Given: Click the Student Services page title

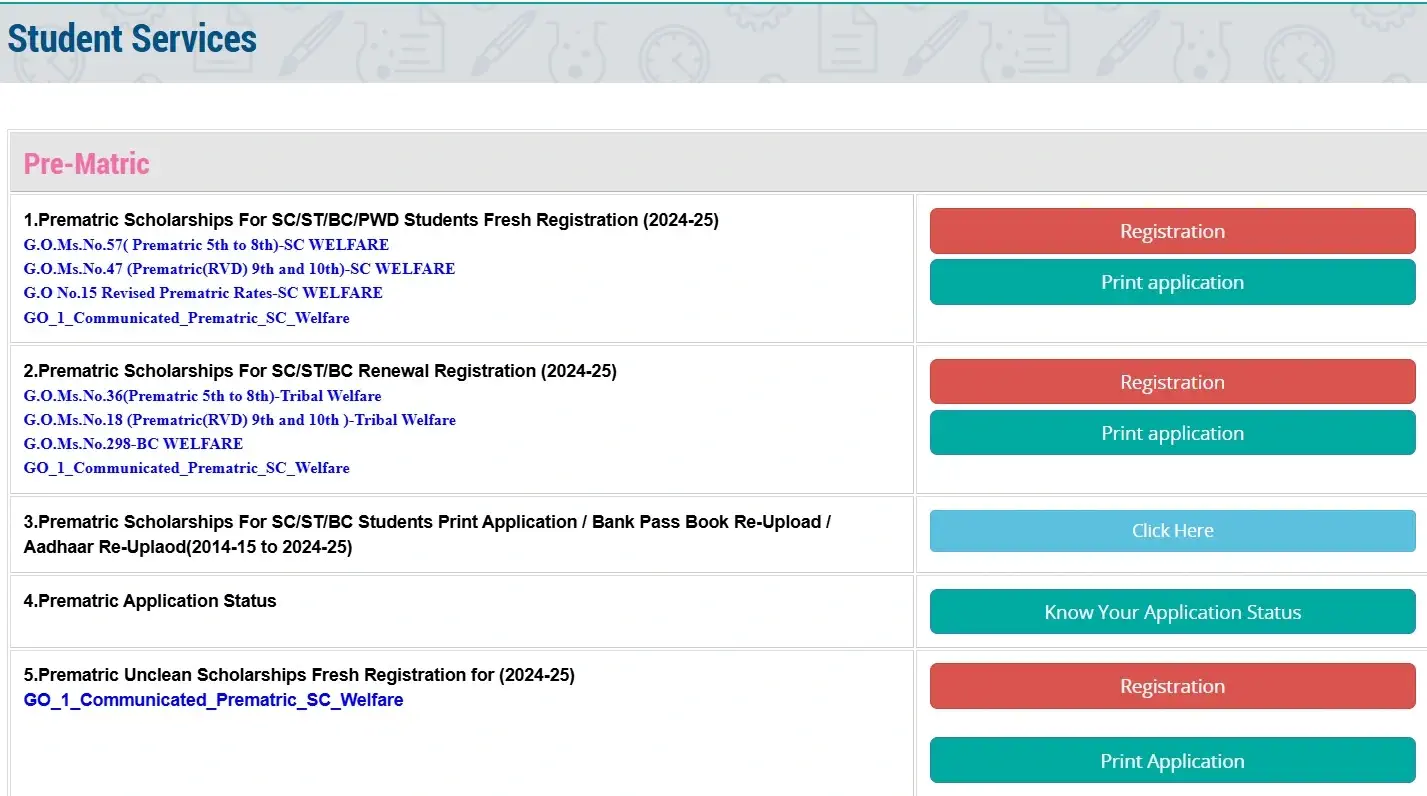Looking at the screenshot, I should pos(132,39).
